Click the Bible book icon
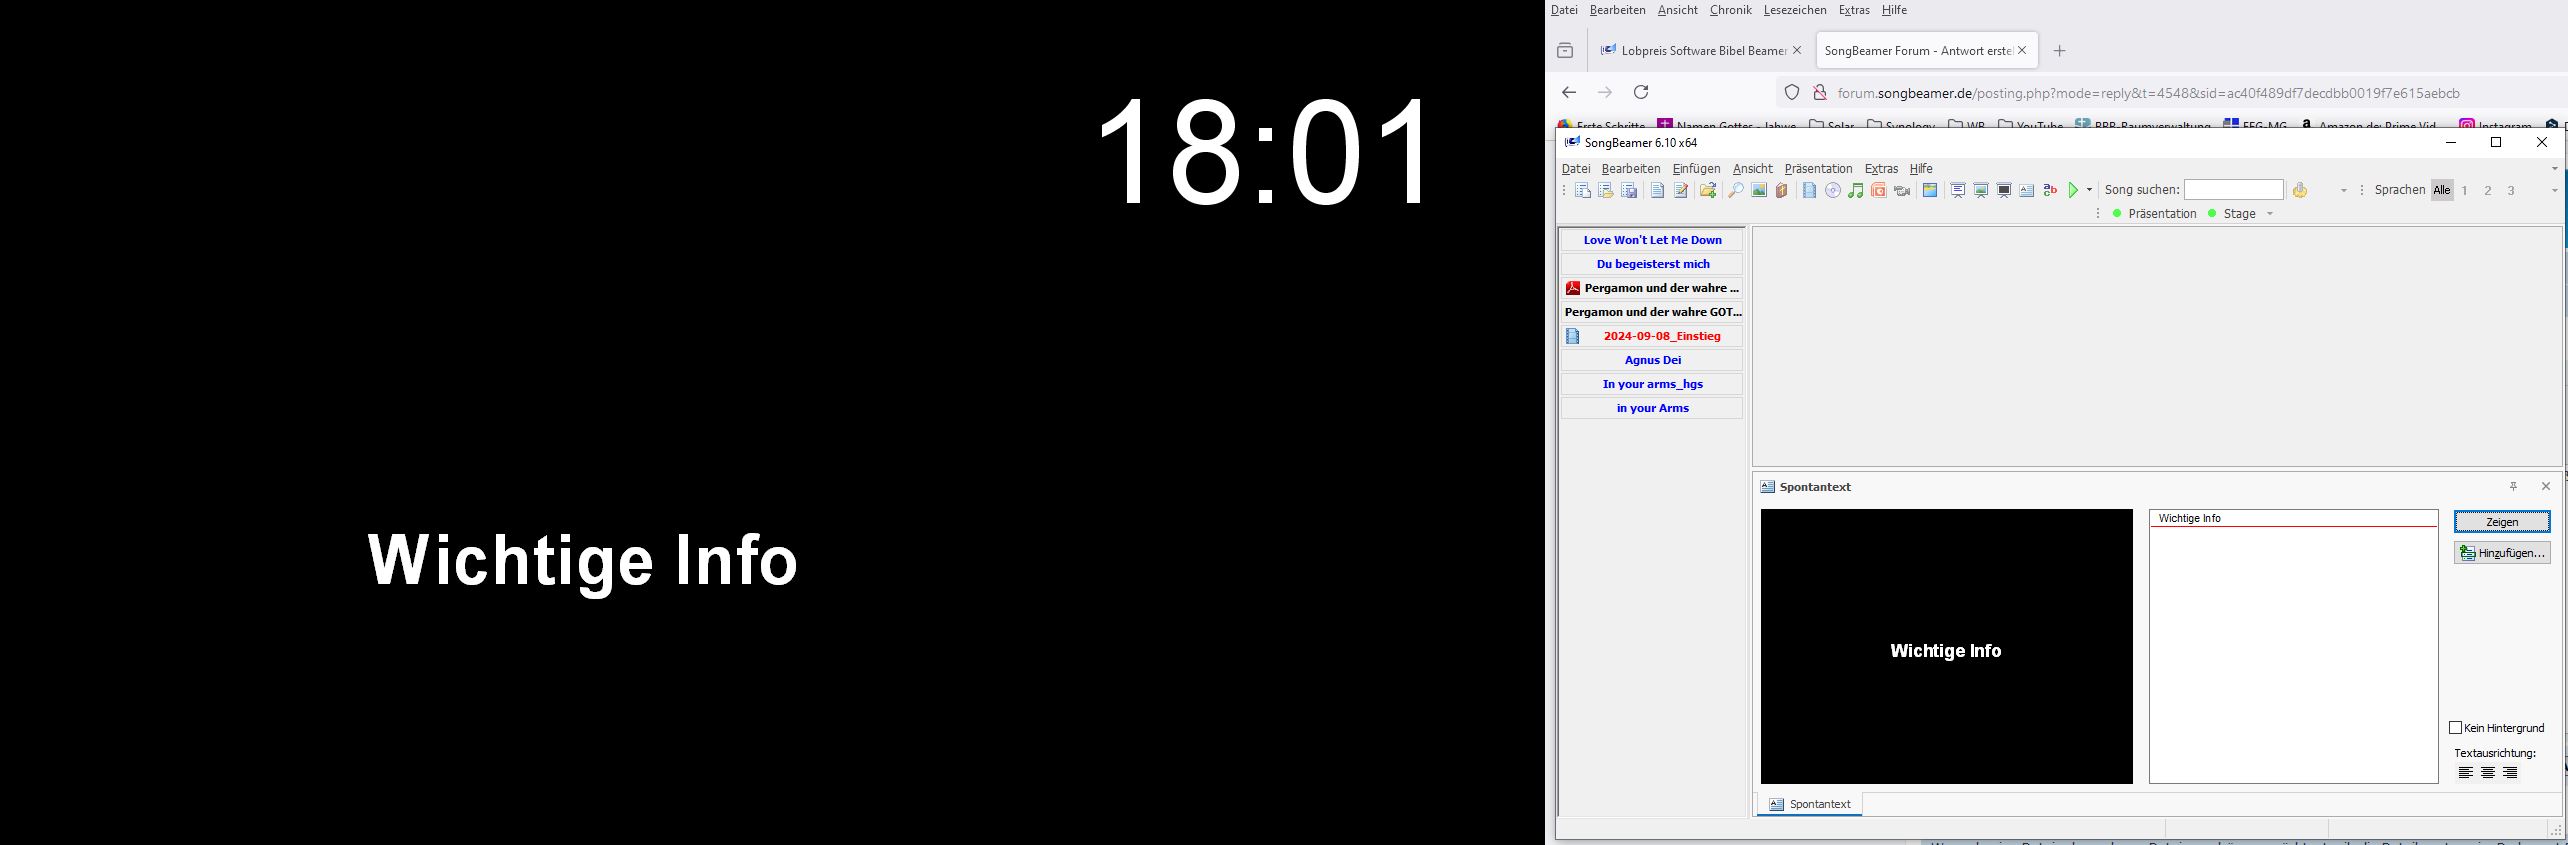 click(1782, 190)
